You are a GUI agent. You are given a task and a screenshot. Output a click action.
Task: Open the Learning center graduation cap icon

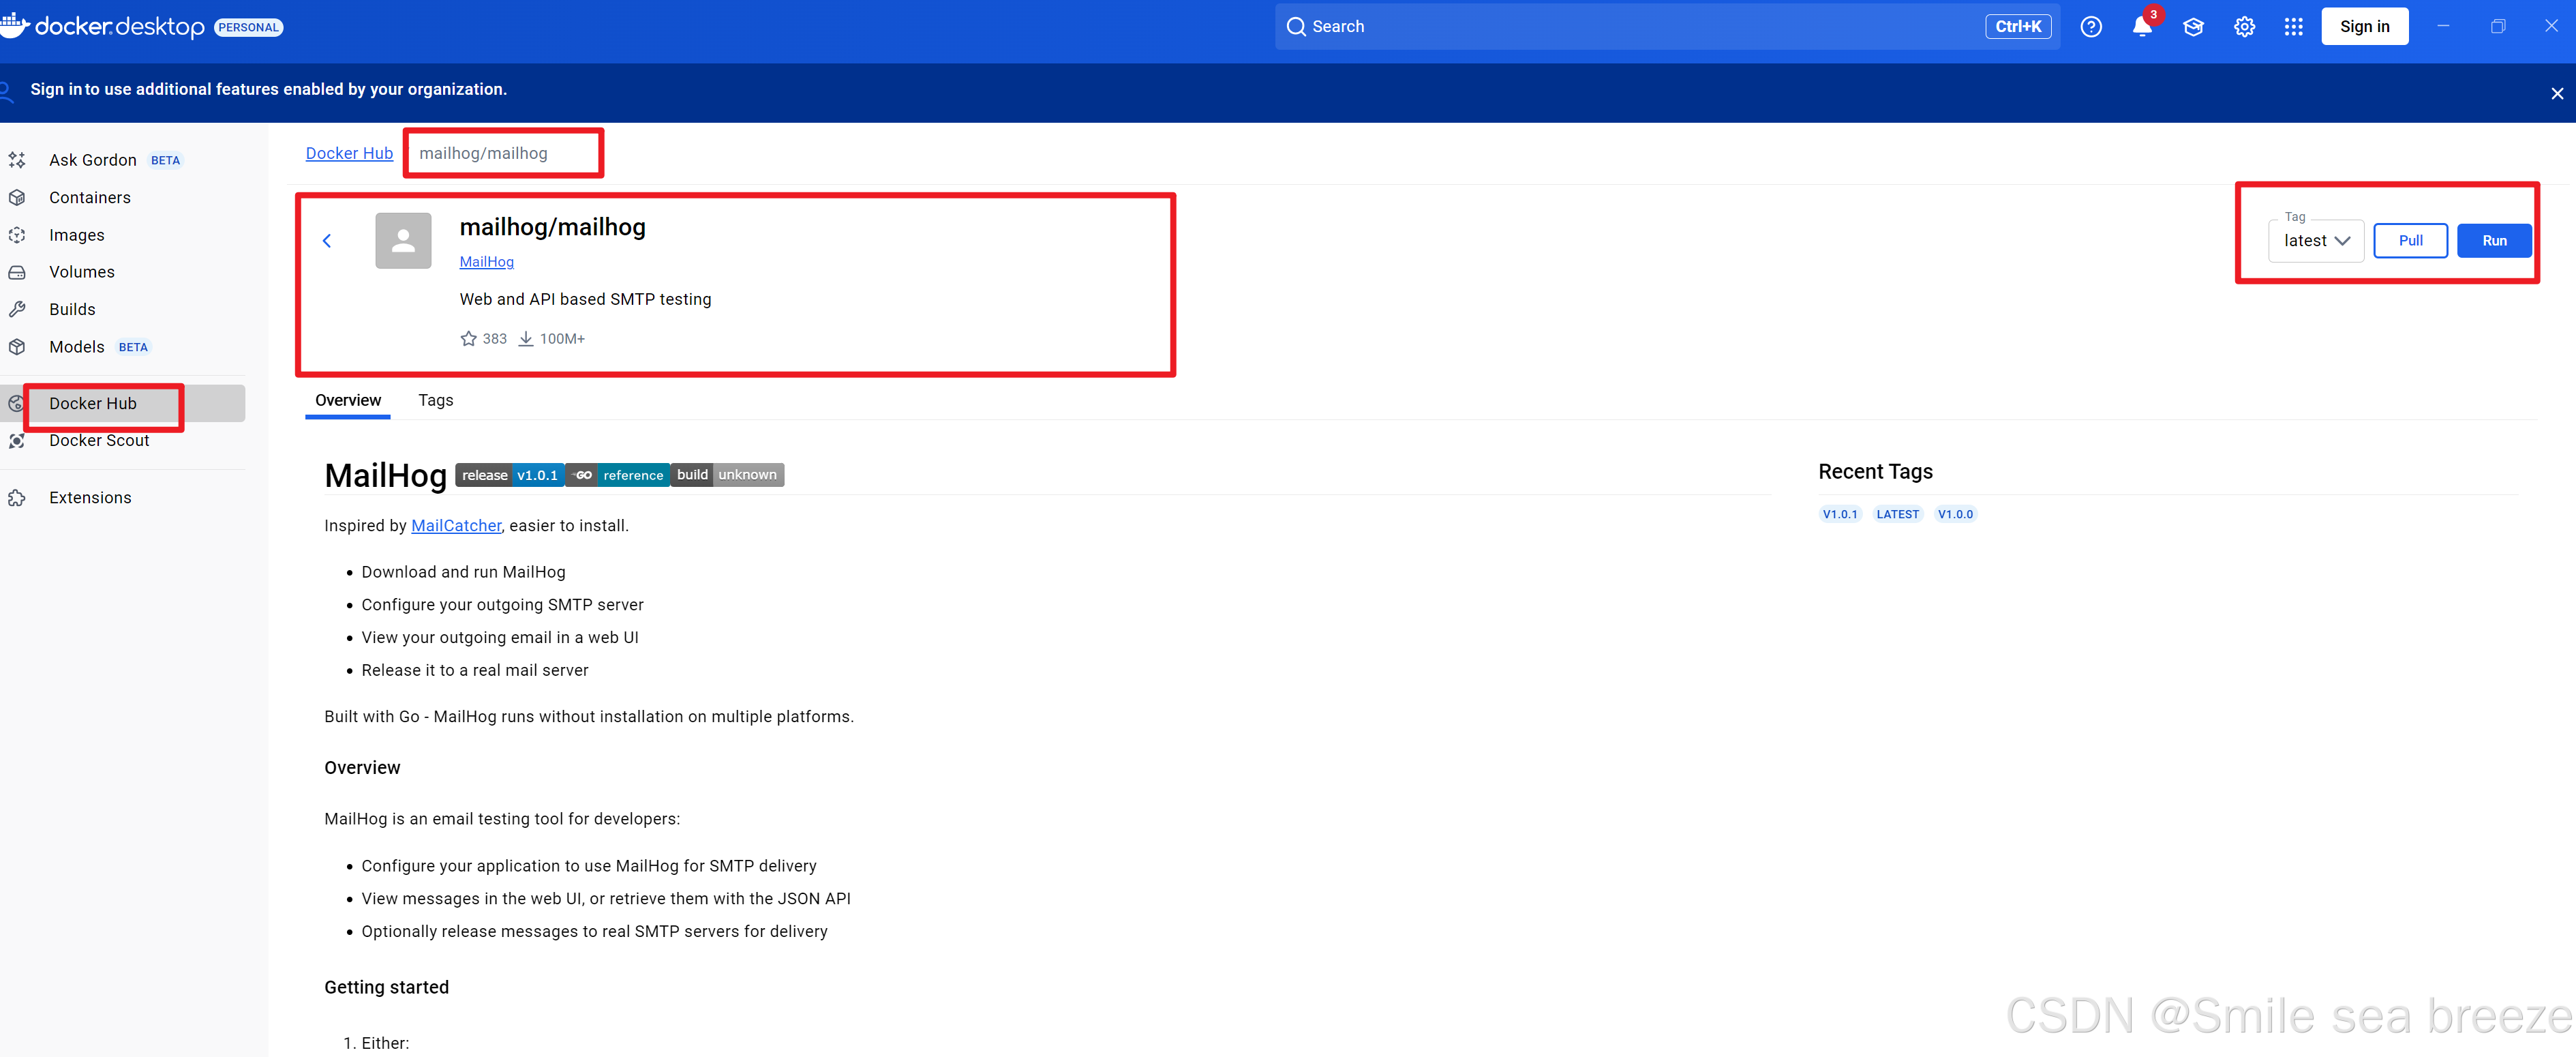(2193, 27)
